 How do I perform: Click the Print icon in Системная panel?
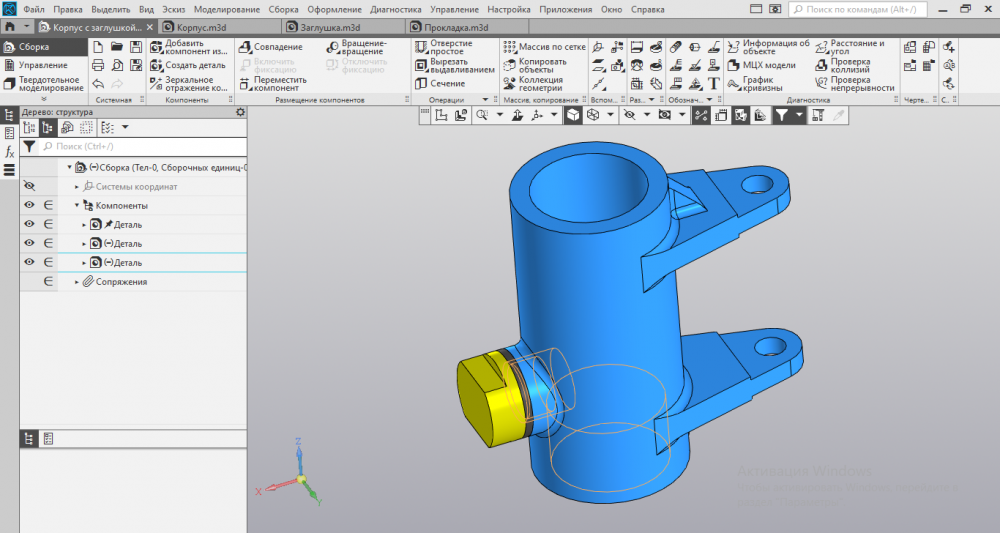[x=98, y=65]
